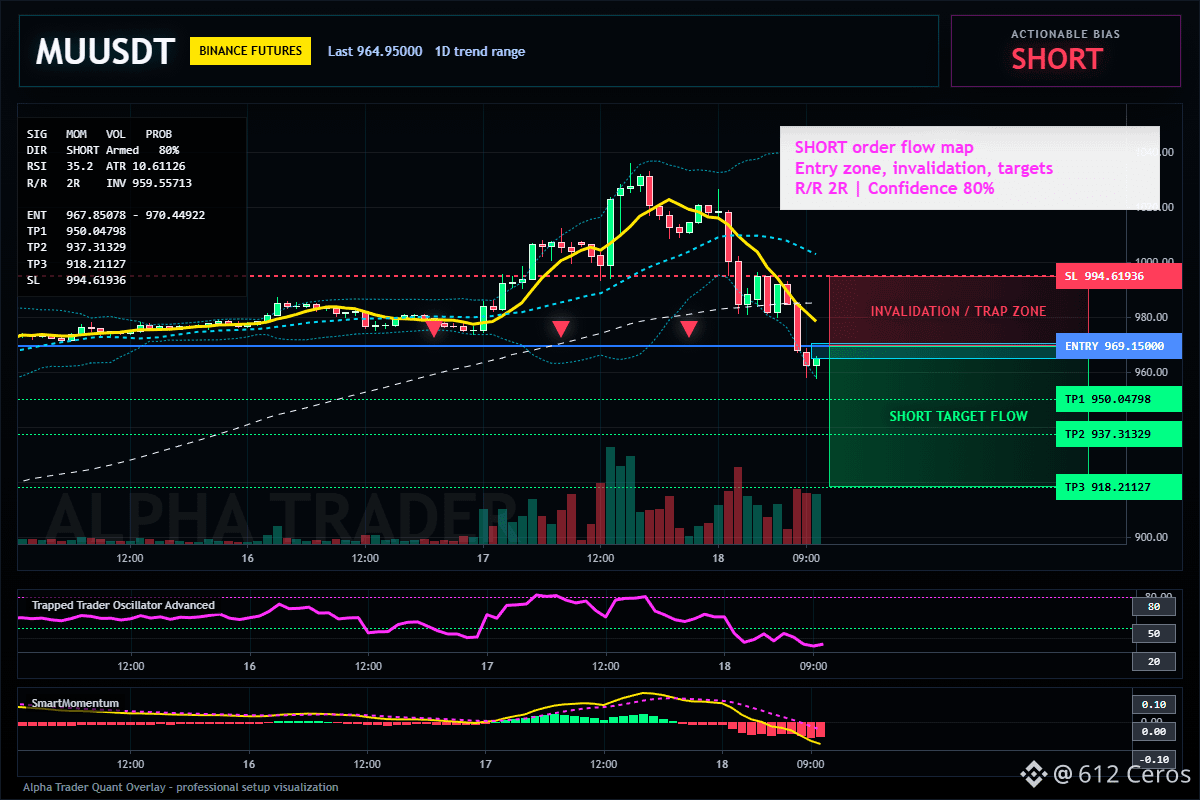Click the Alpha Trader Quant Overlay footer text
1200x800 pixels.
pos(180,787)
